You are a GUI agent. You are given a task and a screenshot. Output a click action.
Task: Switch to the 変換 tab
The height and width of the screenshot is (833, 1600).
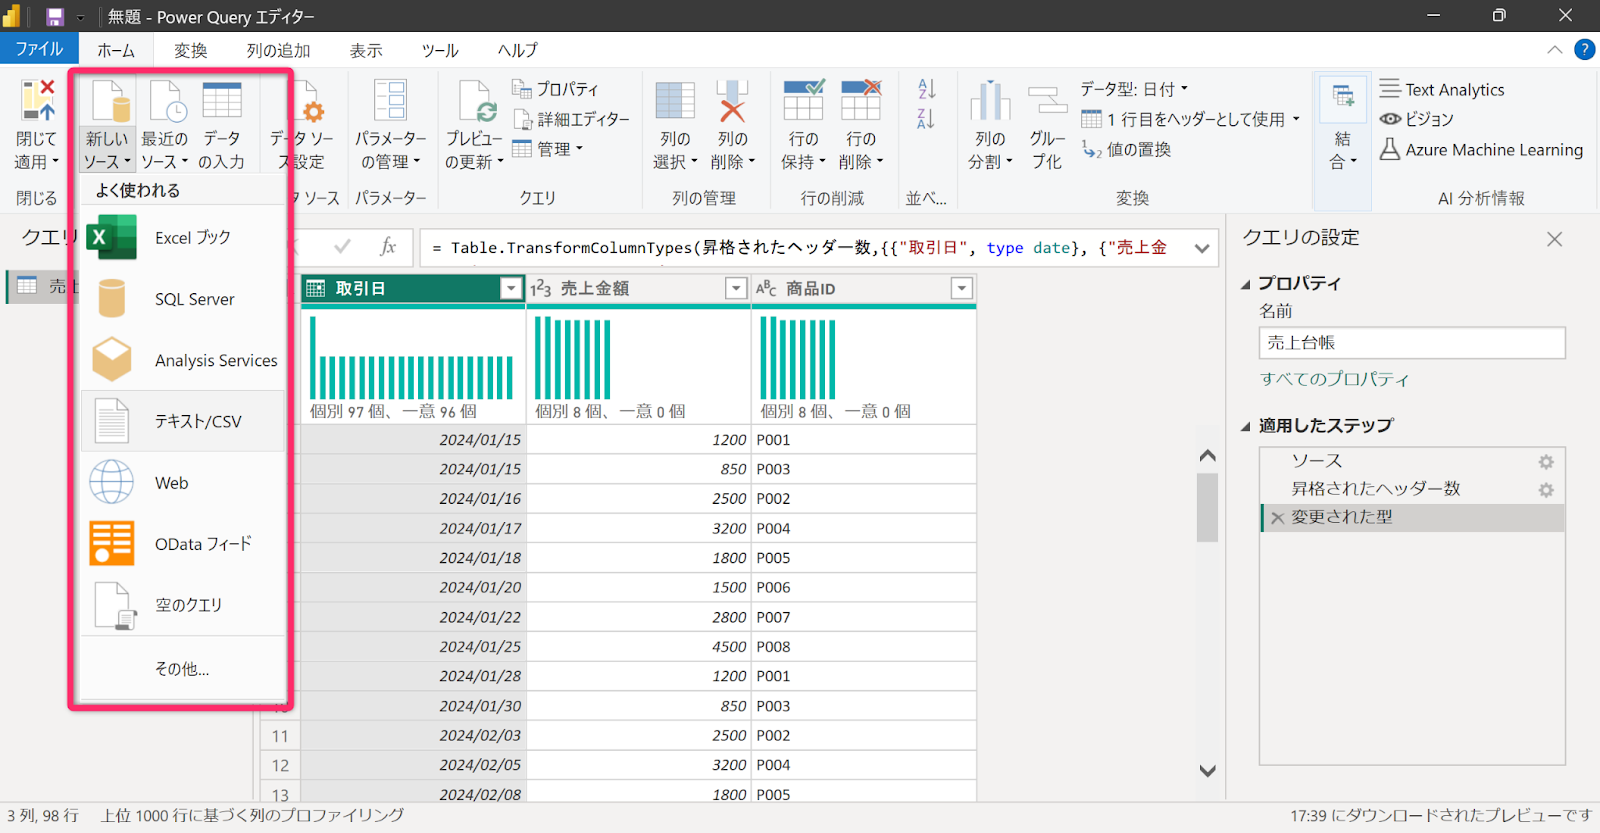[x=190, y=50]
